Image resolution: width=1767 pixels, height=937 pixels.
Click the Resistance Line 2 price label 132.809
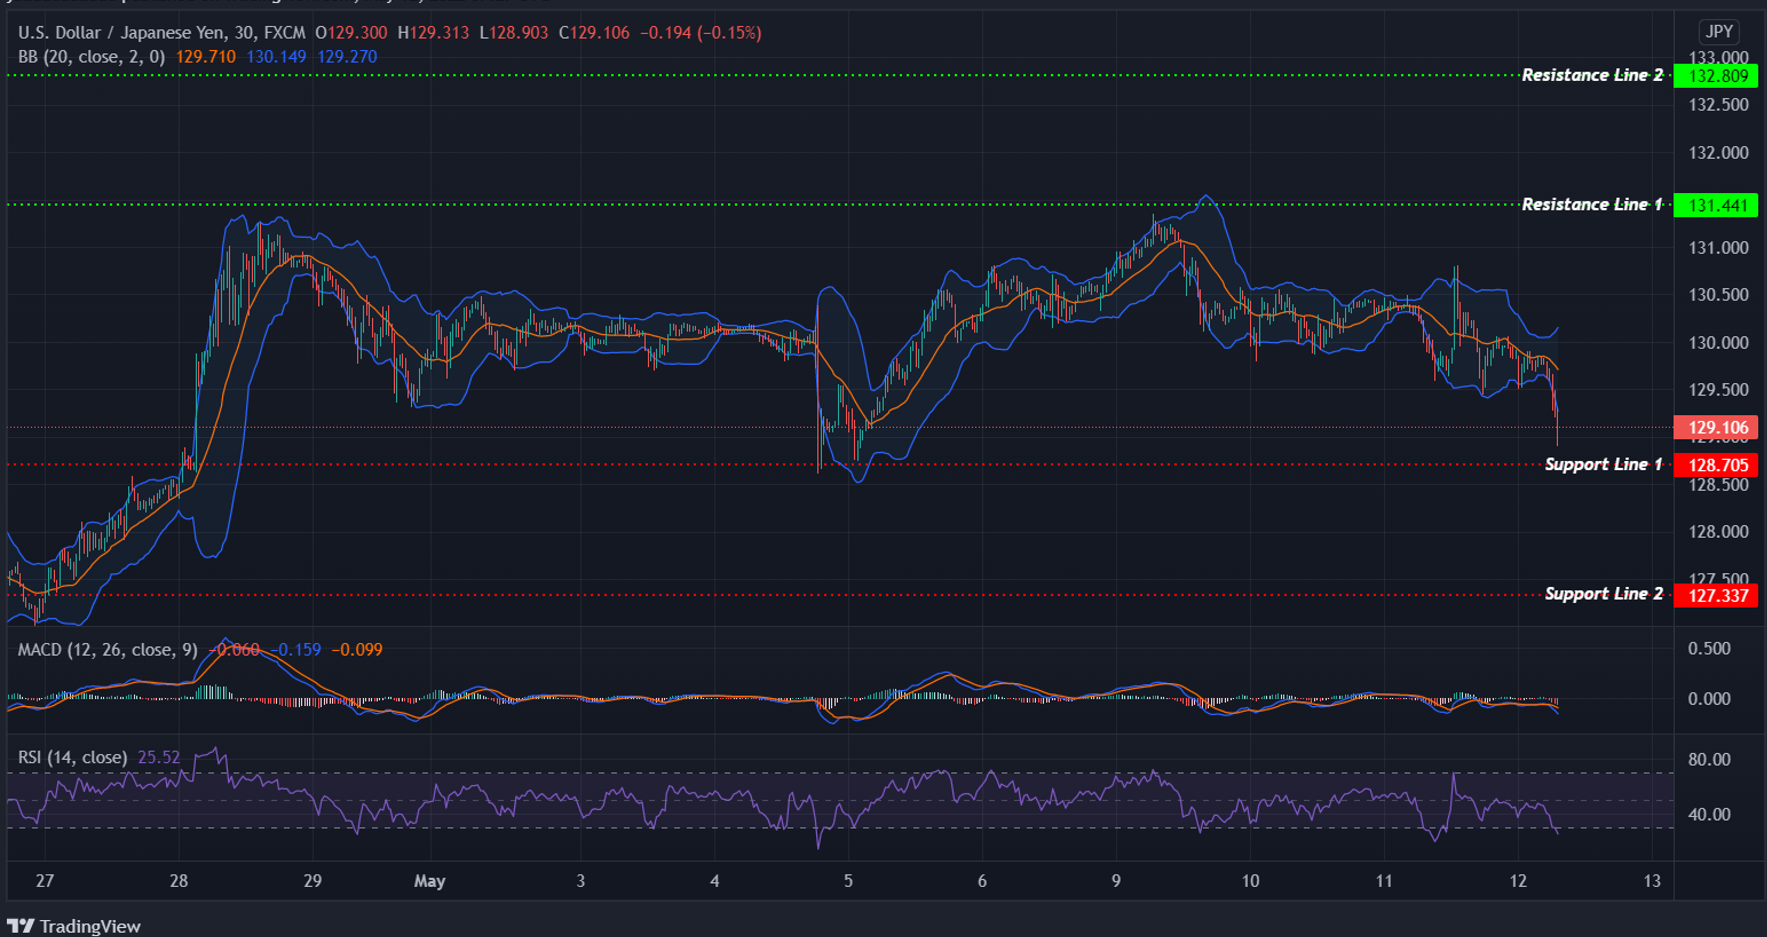point(1714,75)
